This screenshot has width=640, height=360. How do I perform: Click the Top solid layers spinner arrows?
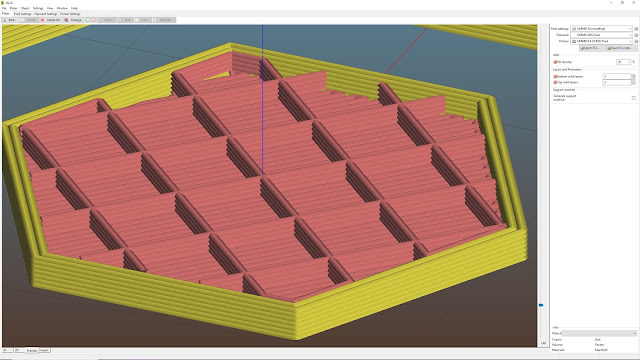[x=633, y=82]
